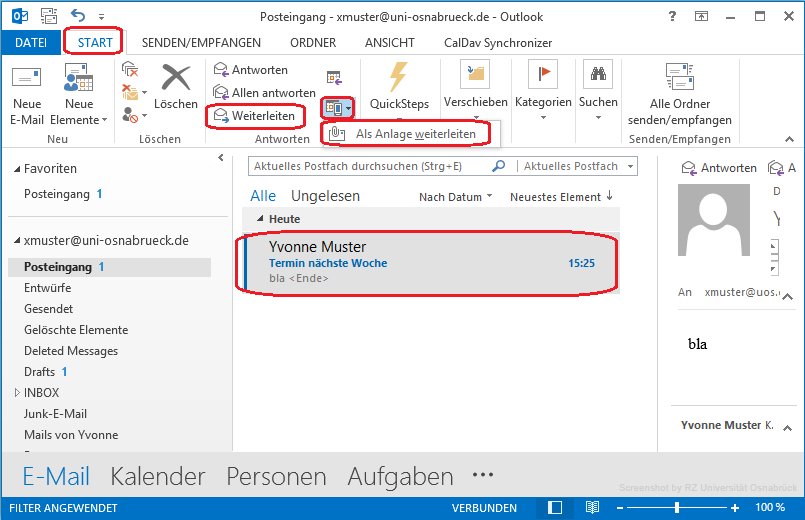Image resolution: width=805 pixels, height=520 pixels.
Task: Collapse the ribbon with the arrow
Action: 790,139
